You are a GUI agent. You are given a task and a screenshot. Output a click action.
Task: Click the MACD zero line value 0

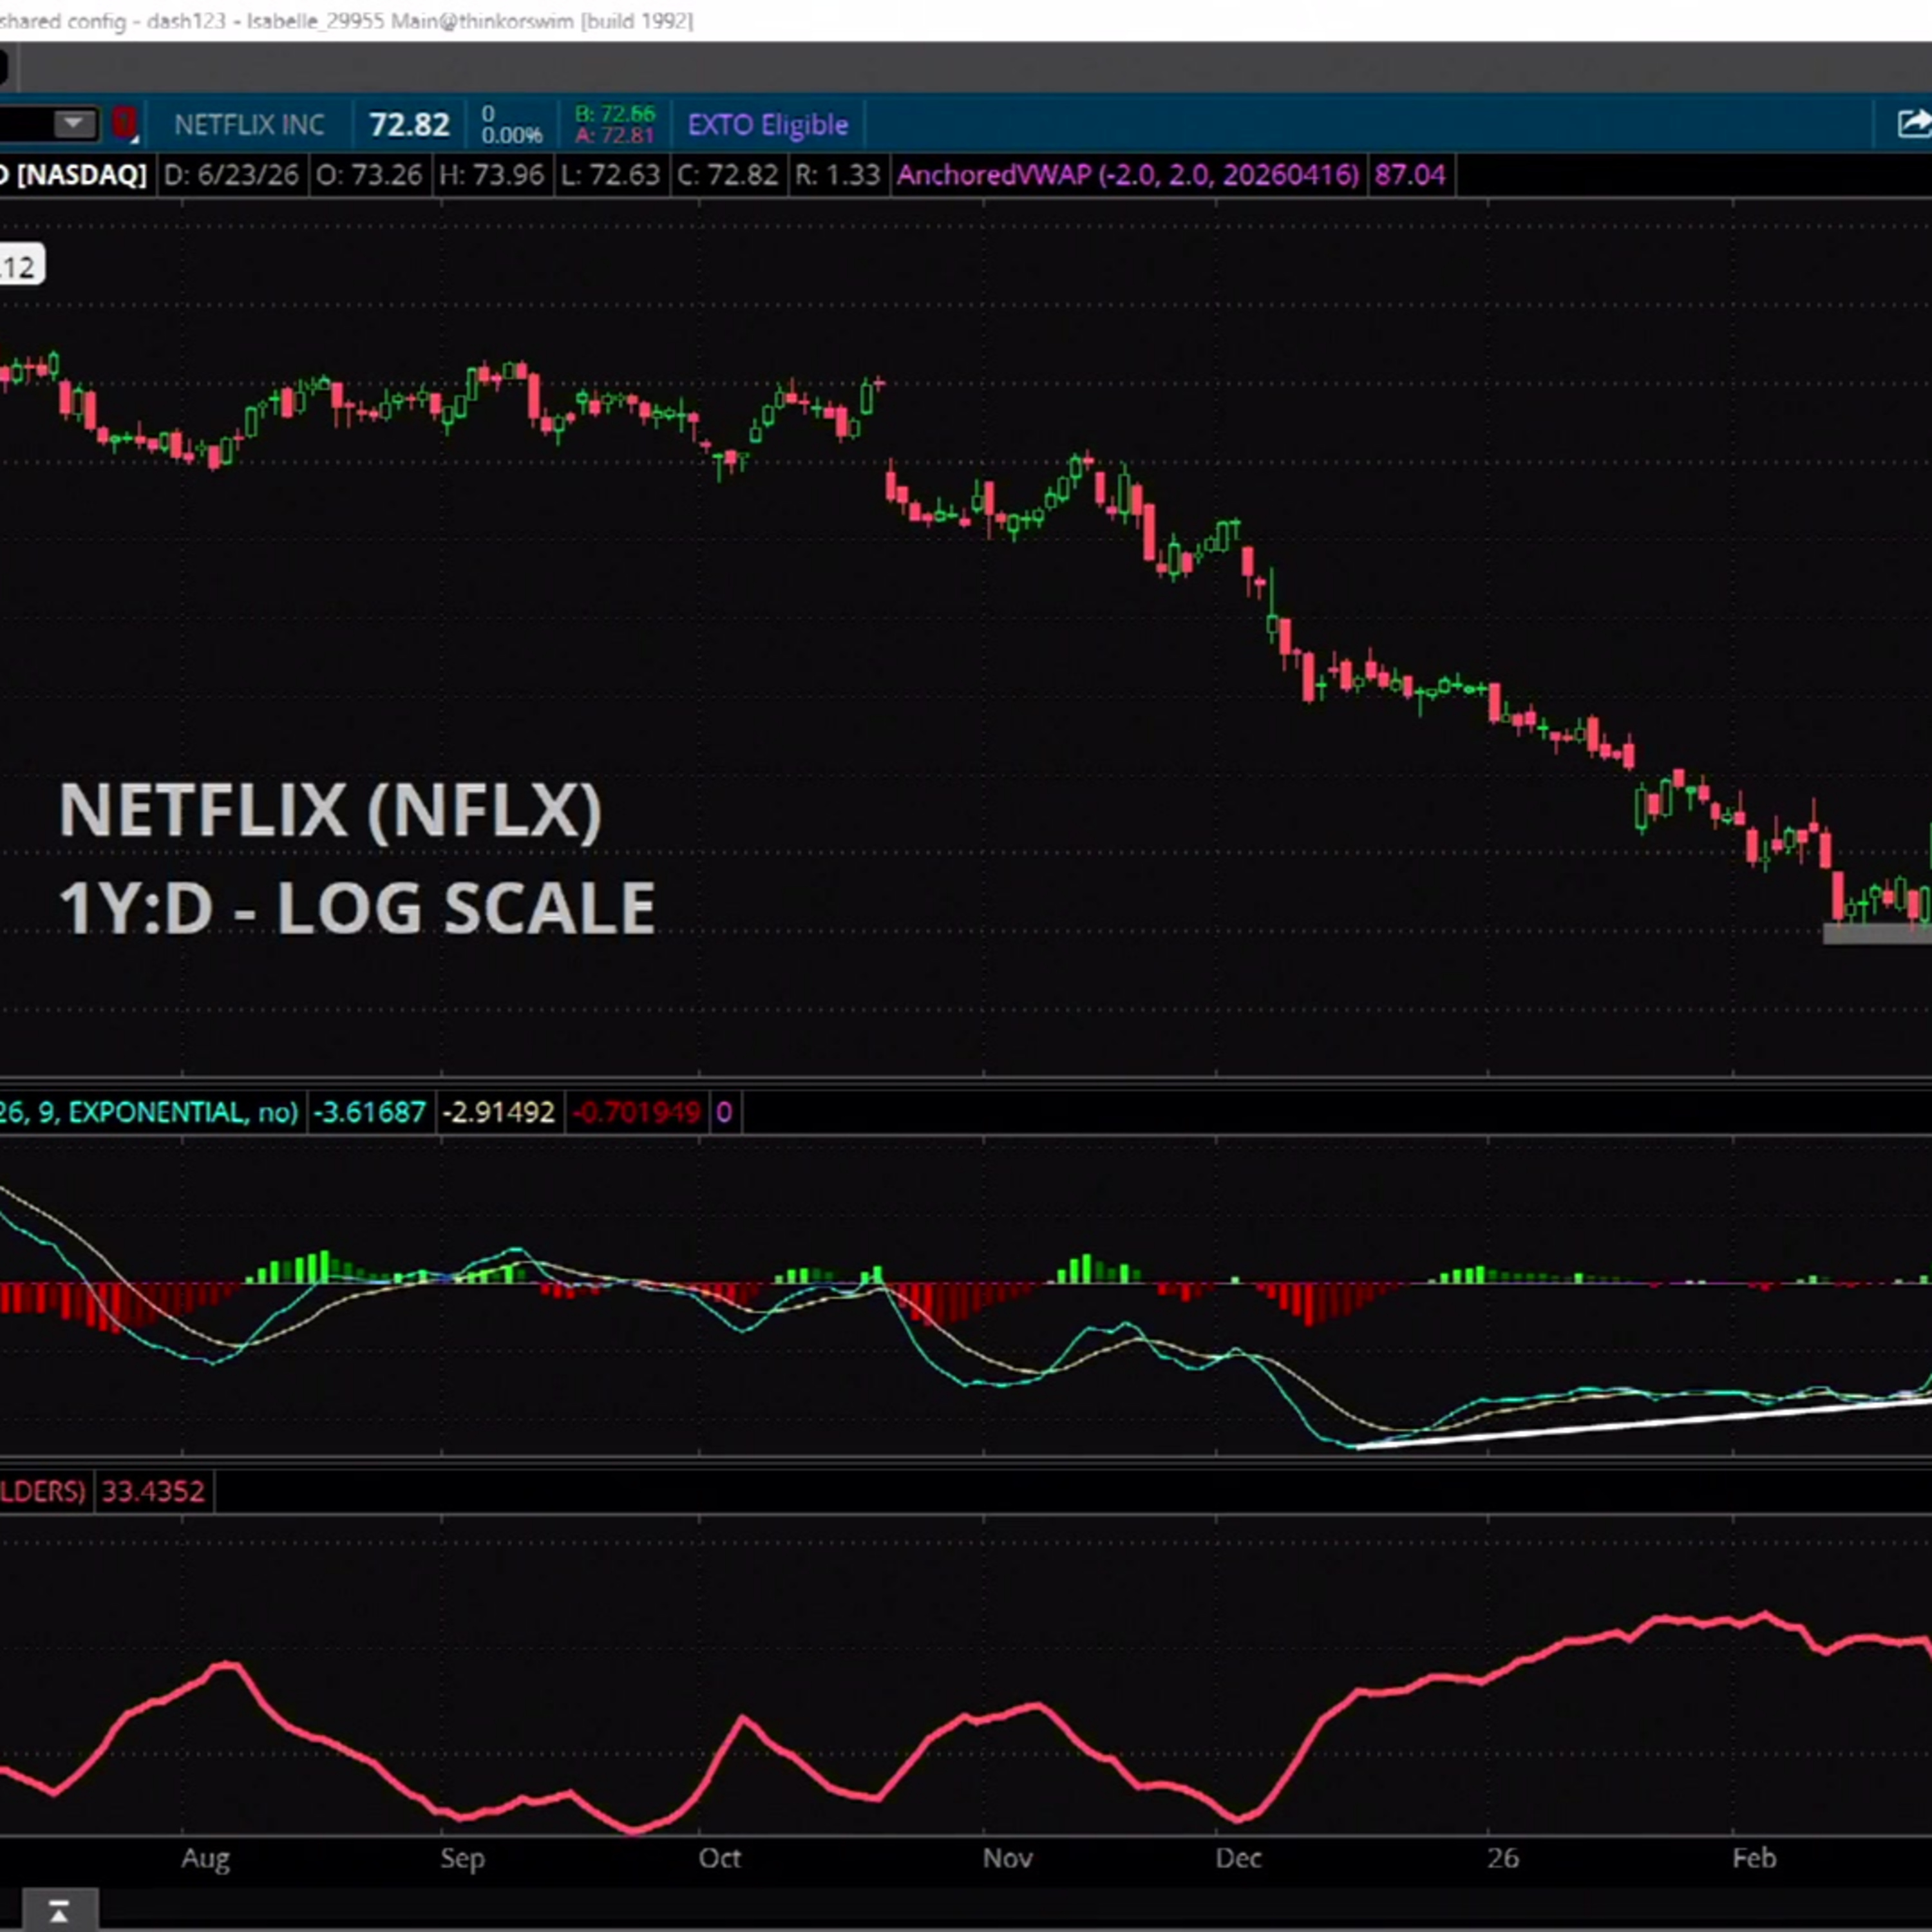pyautogui.click(x=724, y=1112)
